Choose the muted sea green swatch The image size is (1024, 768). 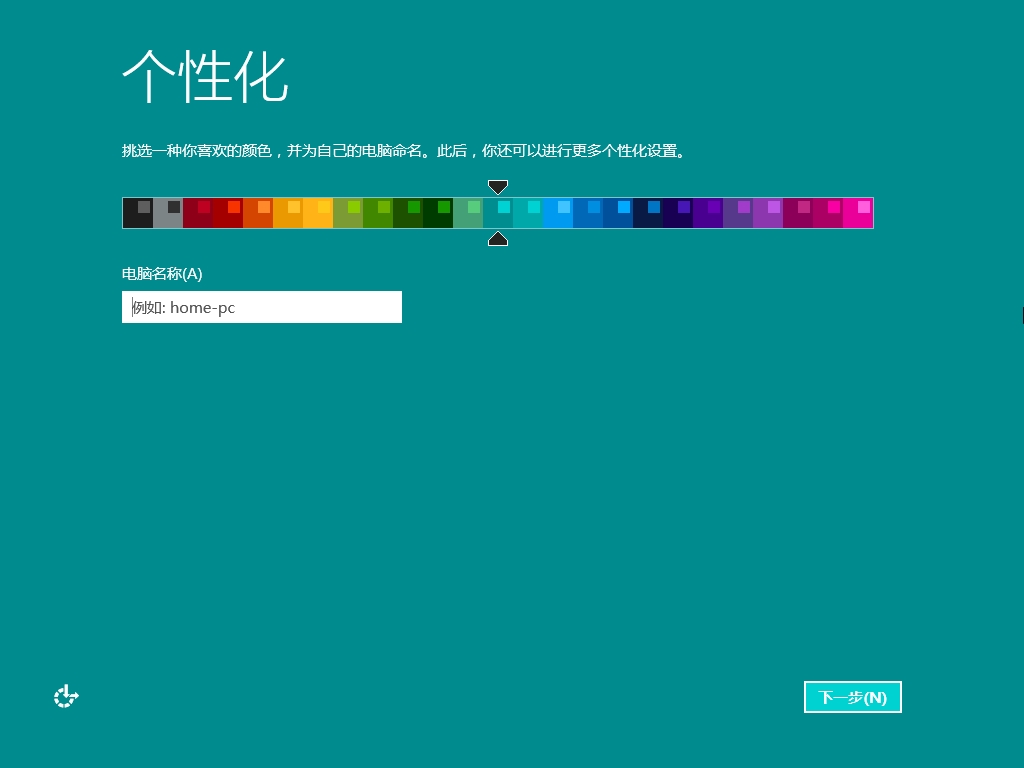point(468,213)
